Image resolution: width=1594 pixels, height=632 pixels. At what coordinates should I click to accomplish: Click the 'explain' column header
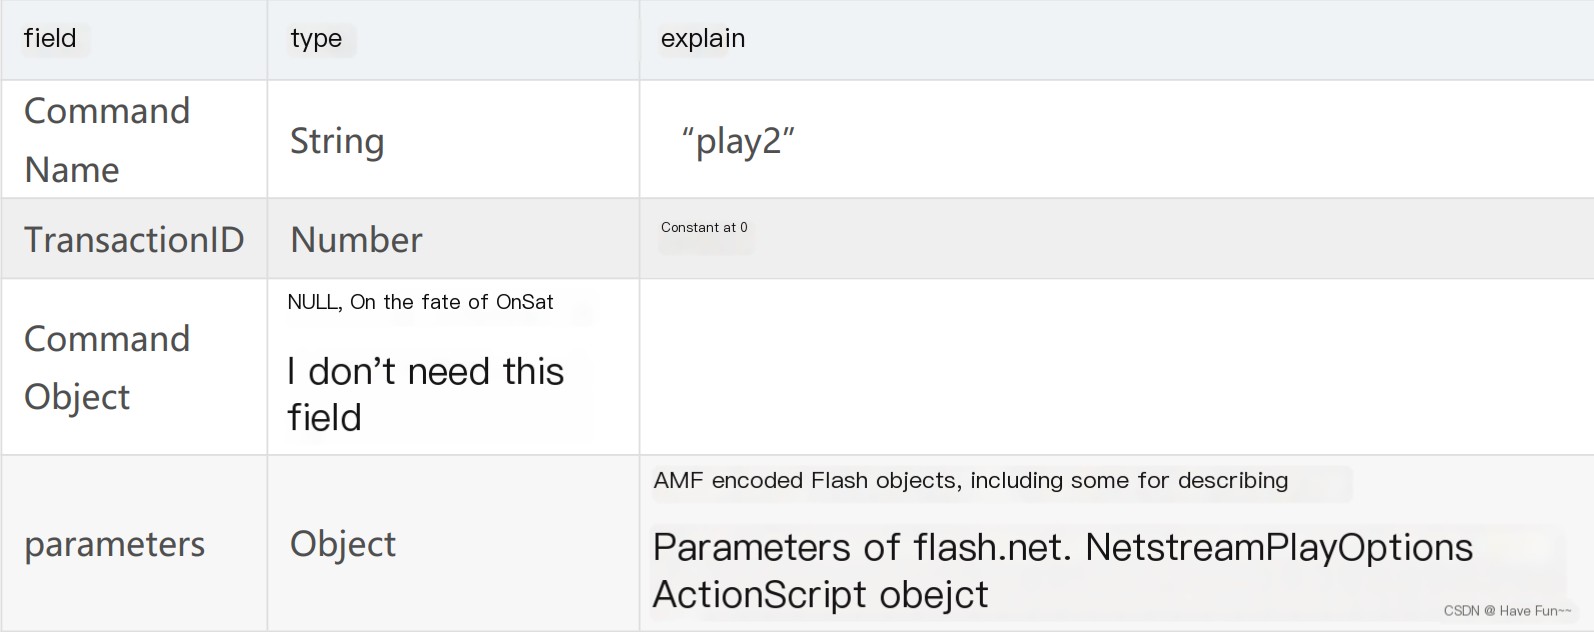pos(703,39)
